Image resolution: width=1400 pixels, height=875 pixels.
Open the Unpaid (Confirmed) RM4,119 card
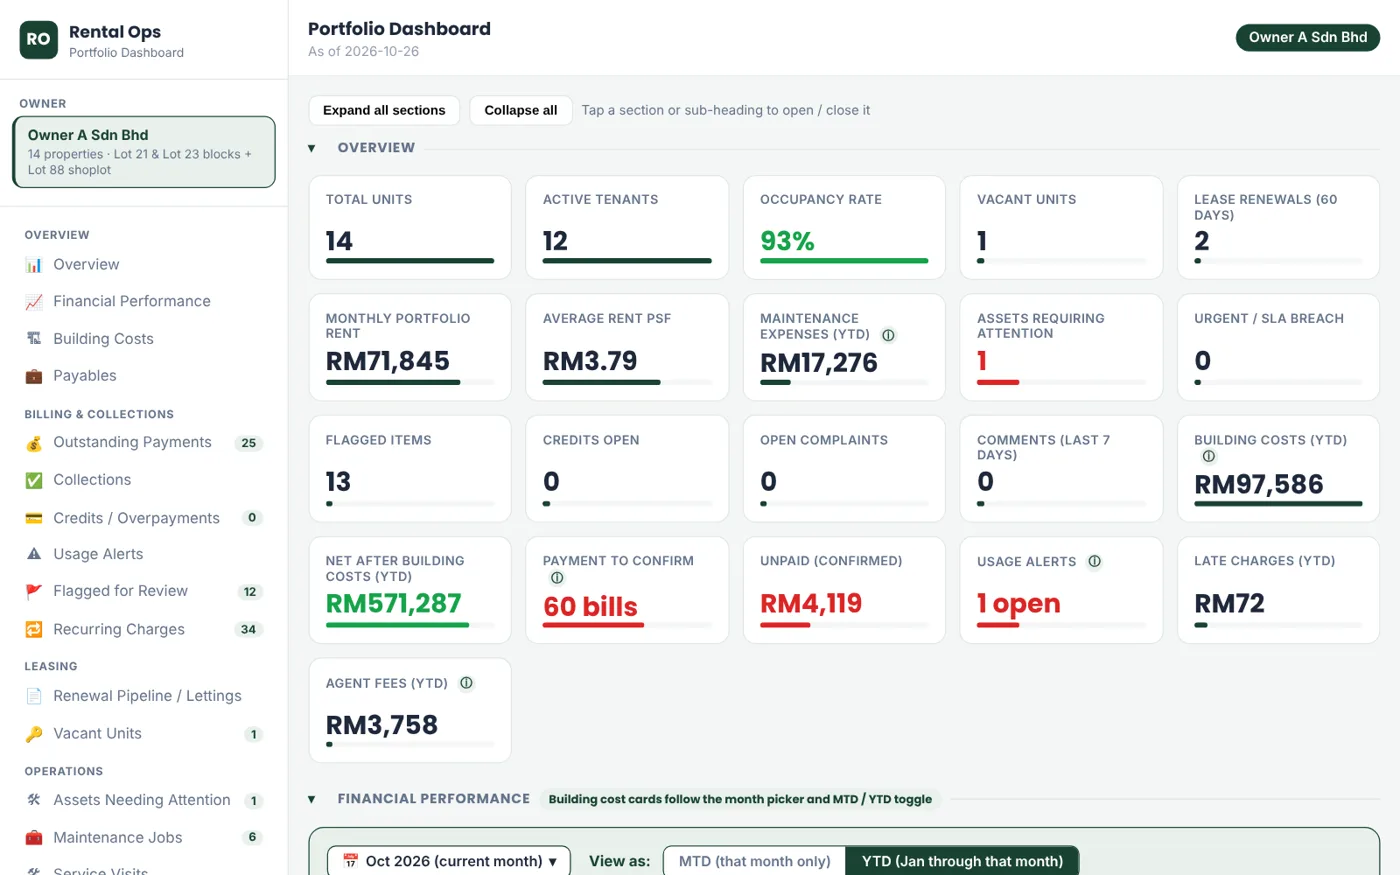coord(844,590)
